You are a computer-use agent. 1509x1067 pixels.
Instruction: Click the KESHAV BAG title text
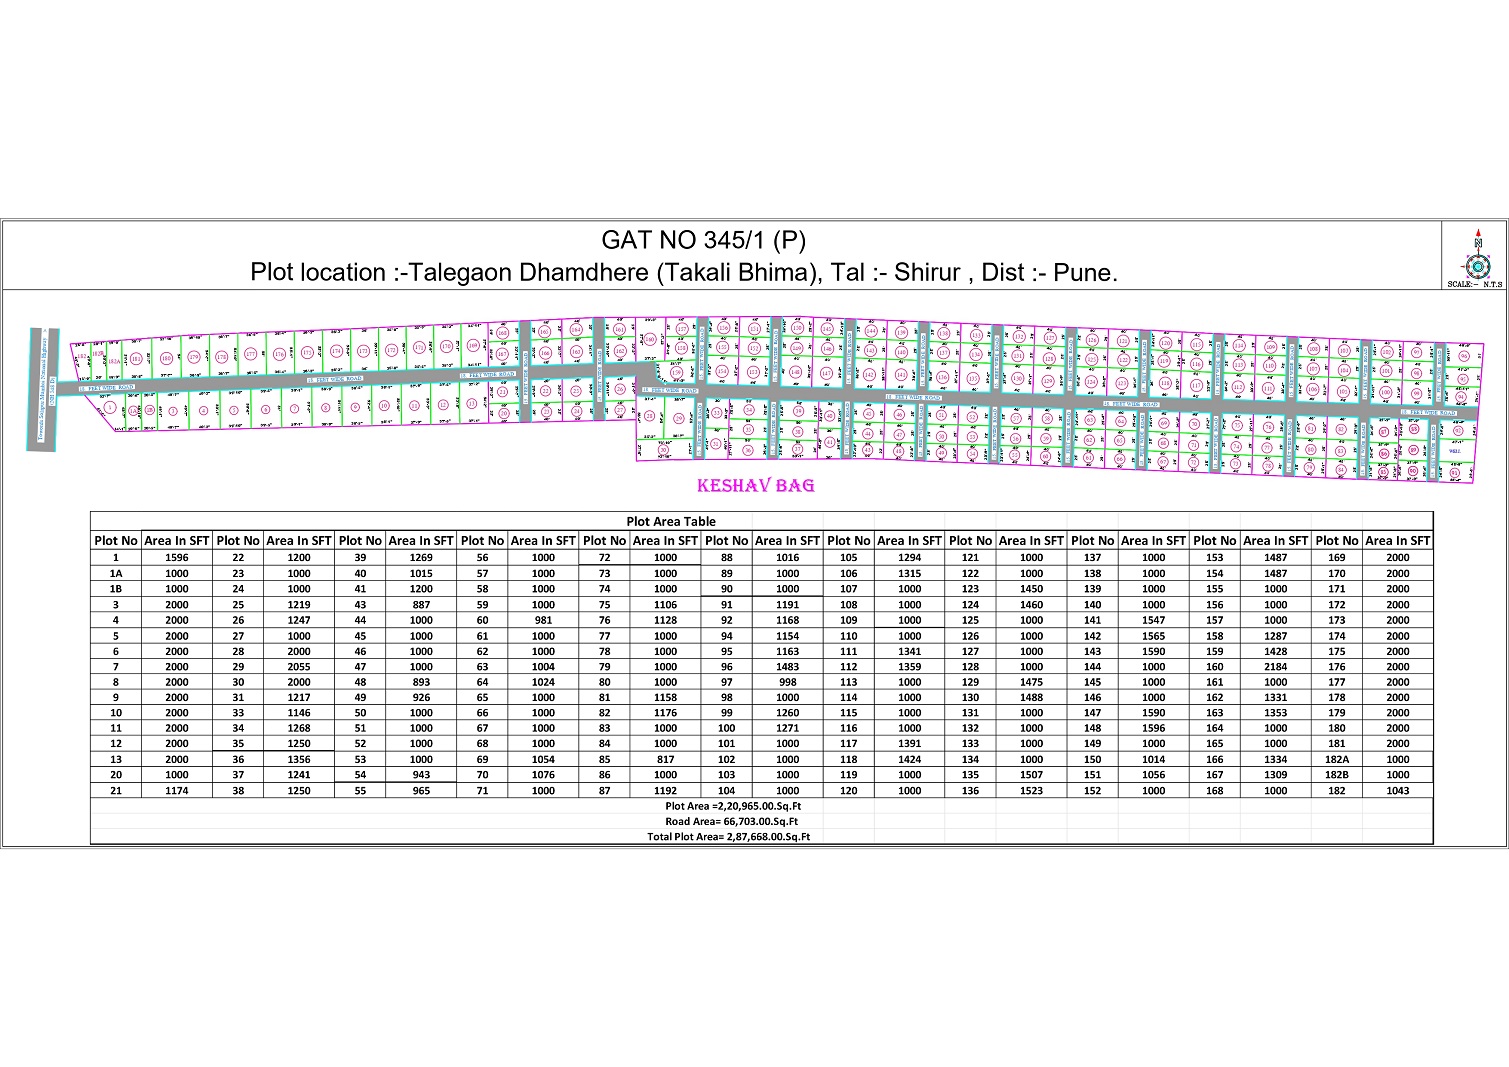[755, 486]
